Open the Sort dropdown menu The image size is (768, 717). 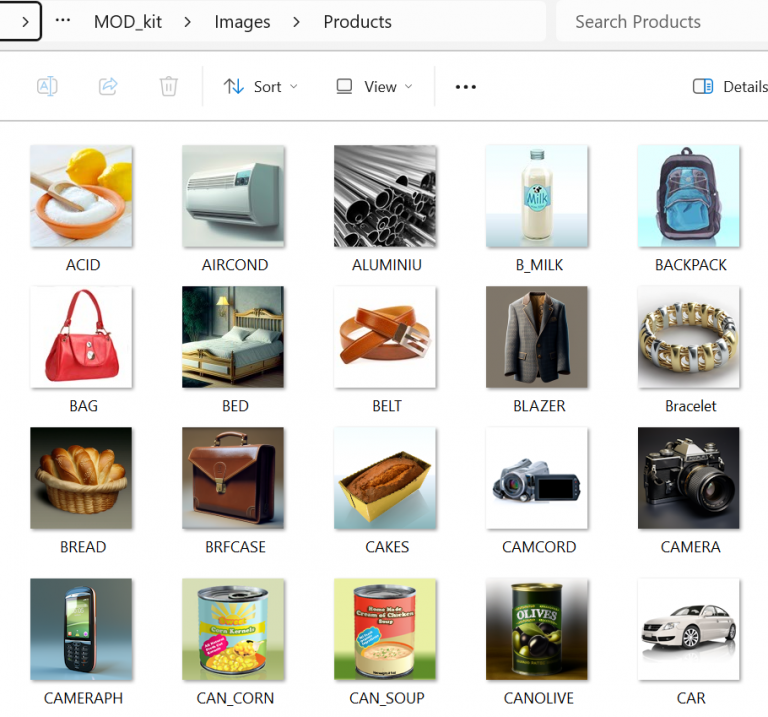pos(260,87)
